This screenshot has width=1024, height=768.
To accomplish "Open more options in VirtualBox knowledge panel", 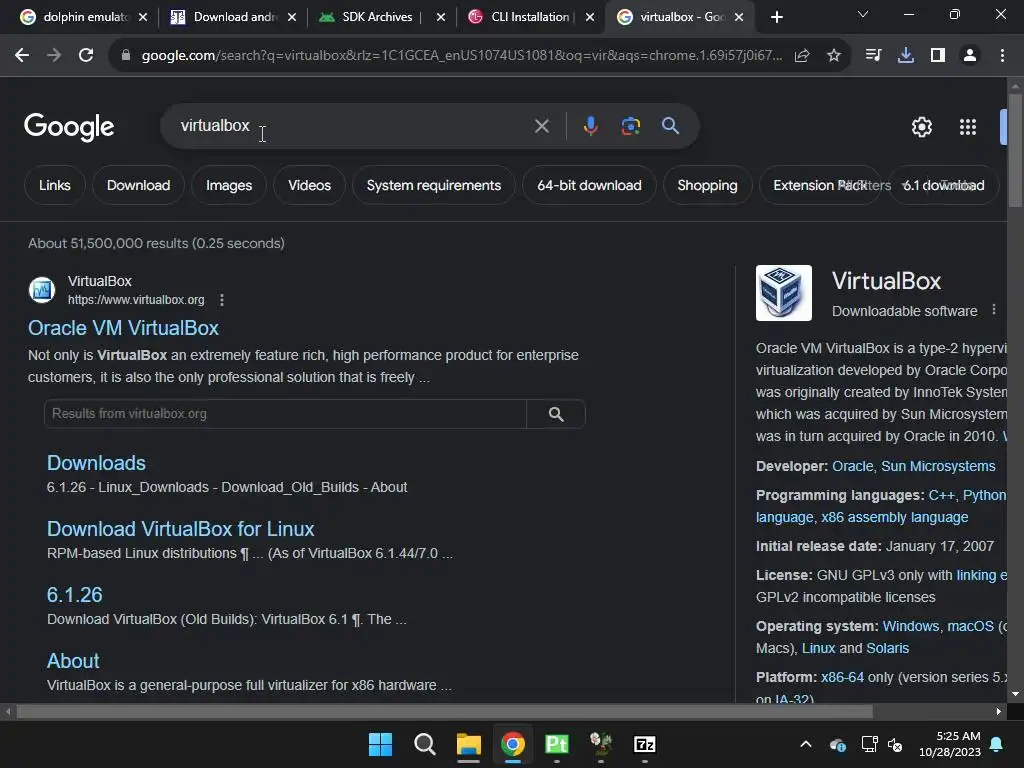I will (994, 310).
